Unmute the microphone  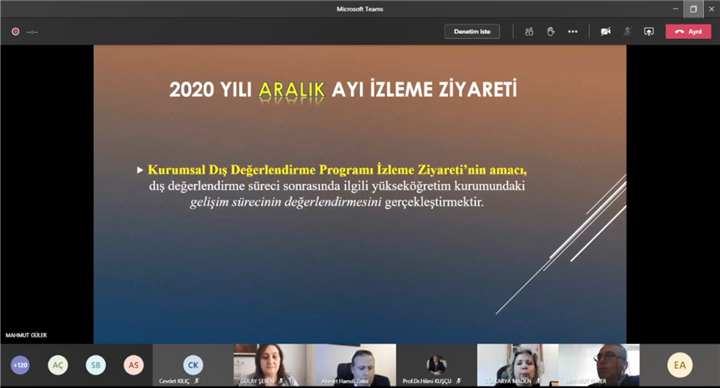pos(627,32)
